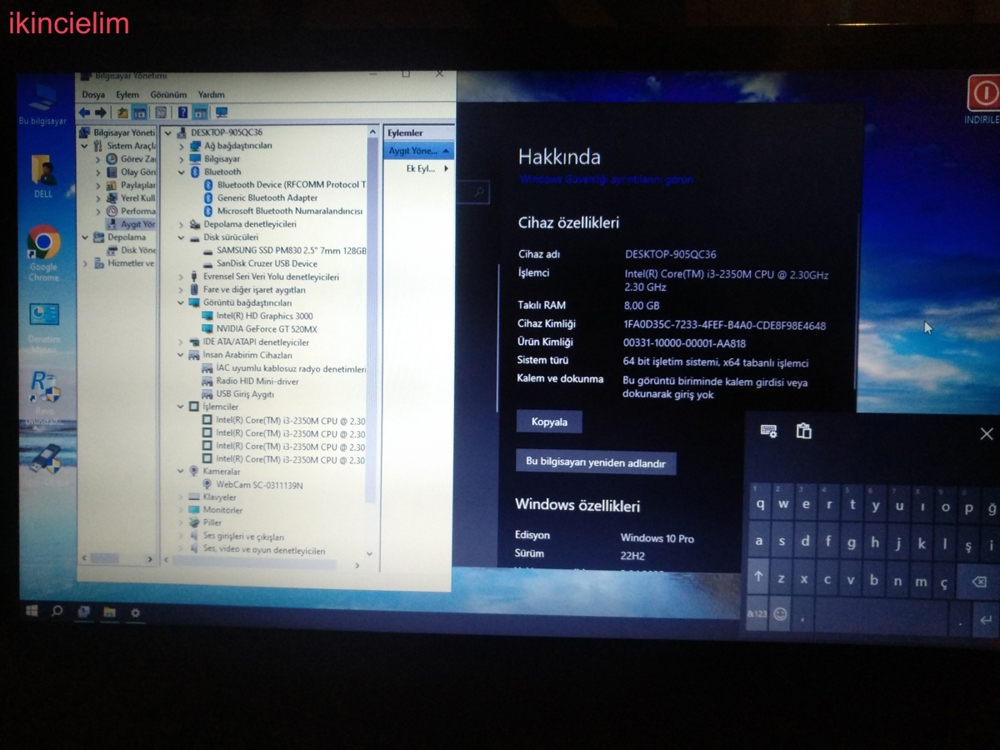The height and width of the screenshot is (750, 1000).
Task: Select Olay Görüntüleyicisi icon in left tree
Action: tap(112, 172)
